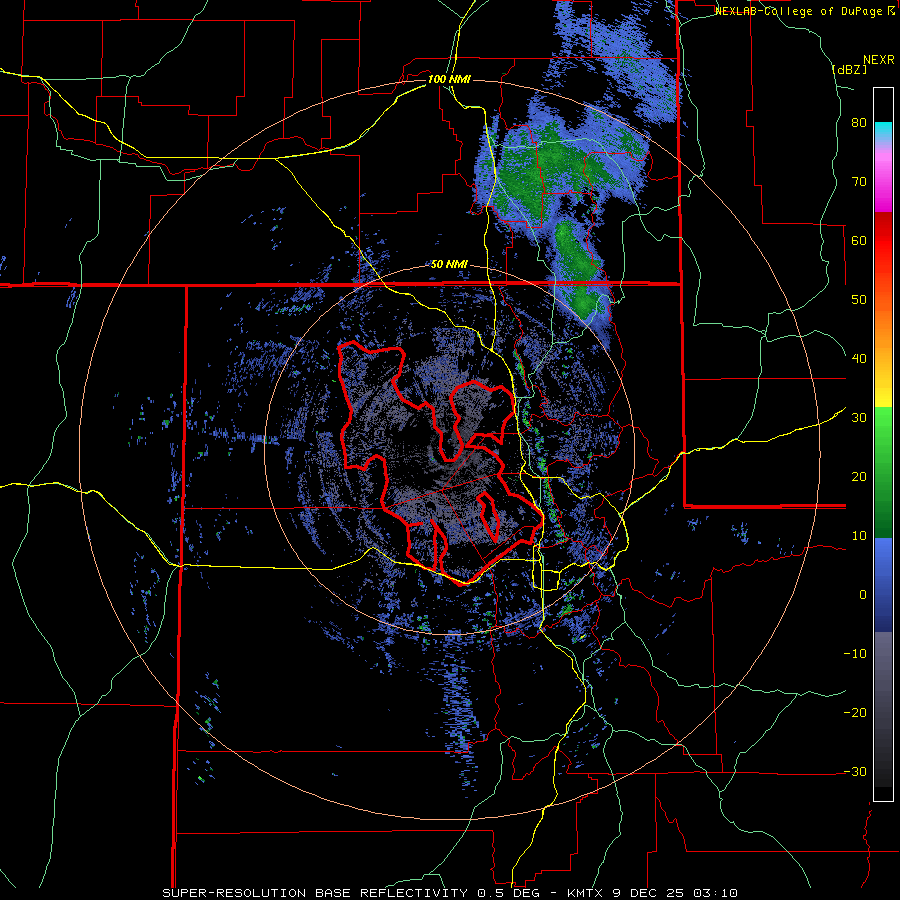Click the 80 value on the dBZ scale

coord(859,123)
